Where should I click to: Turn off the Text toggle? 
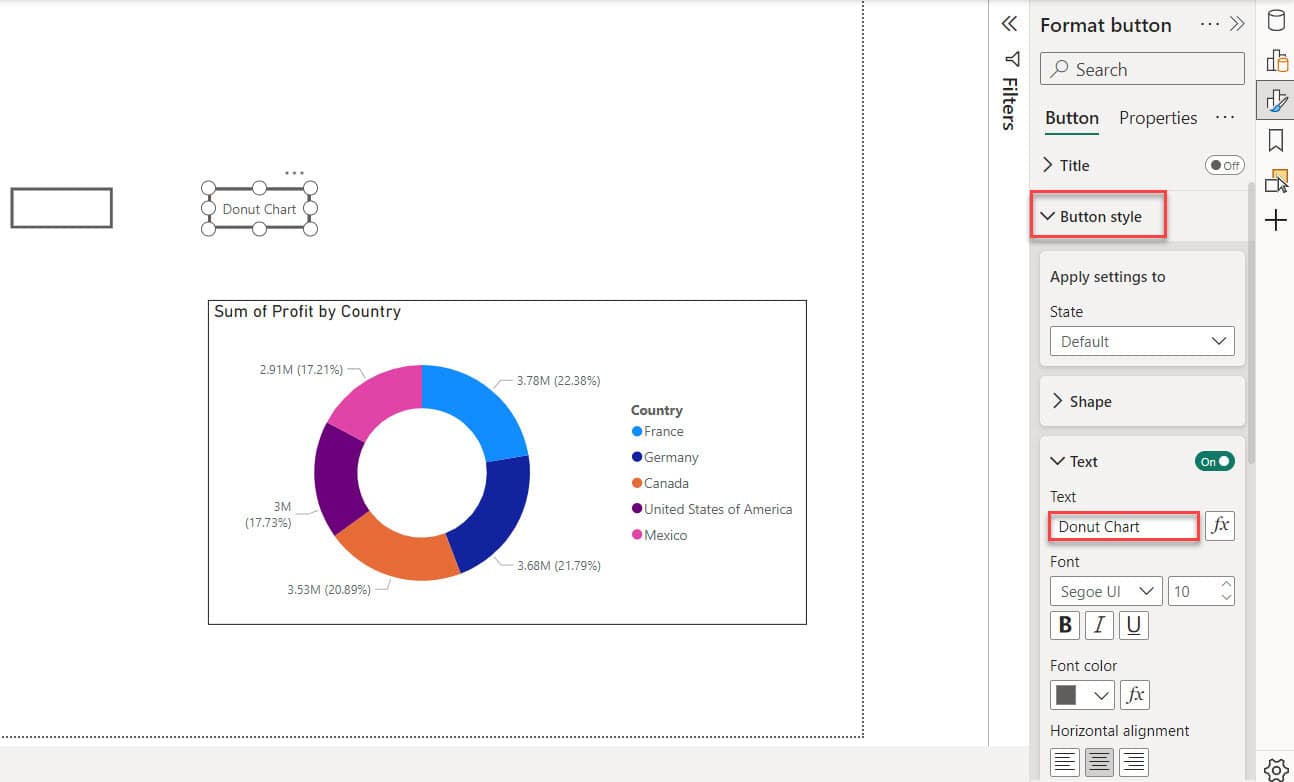click(1214, 461)
